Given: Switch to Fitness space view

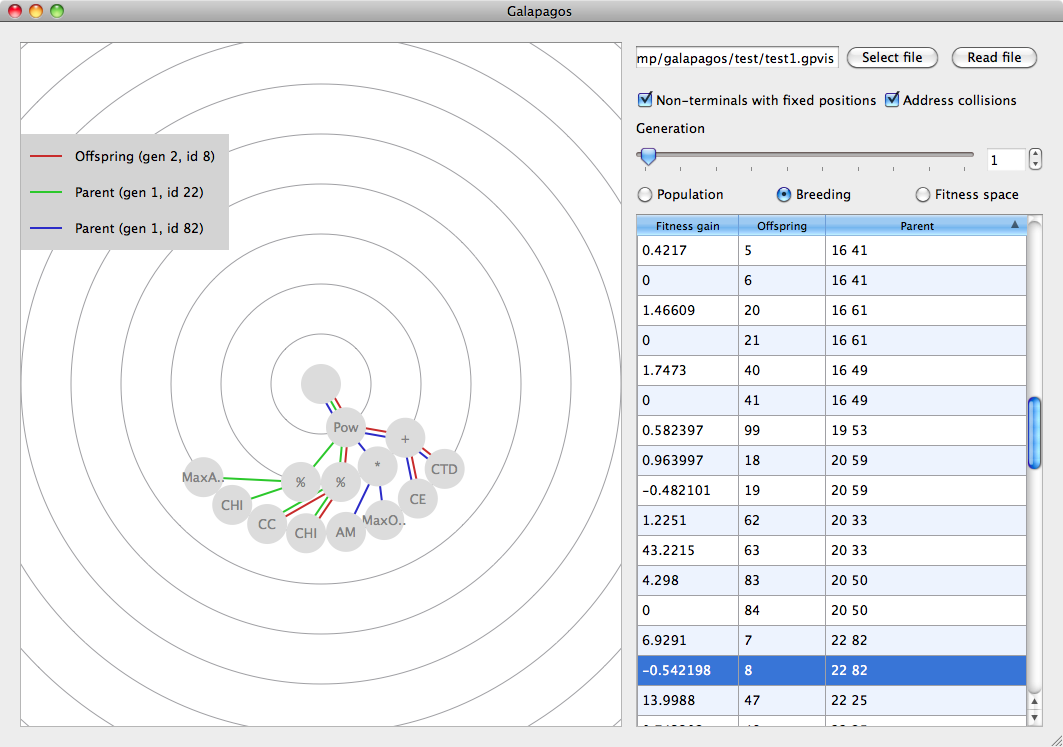Looking at the screenshot, I should [923, 195].
